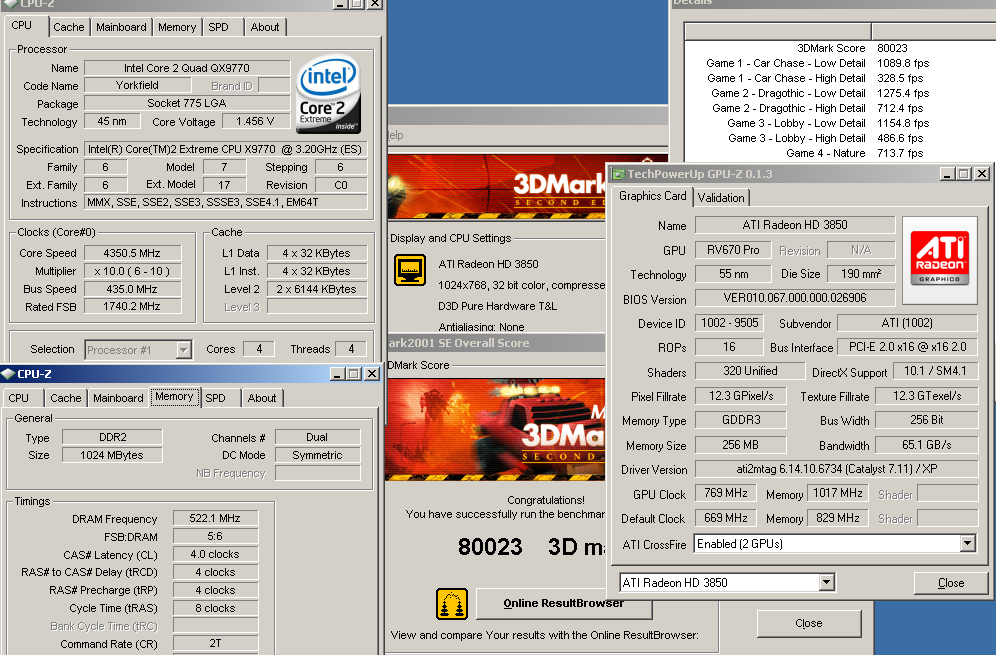Click the GPU Clock 769 MHz field
The height and width of the screenshot is (655, 996).
(725, 493)
